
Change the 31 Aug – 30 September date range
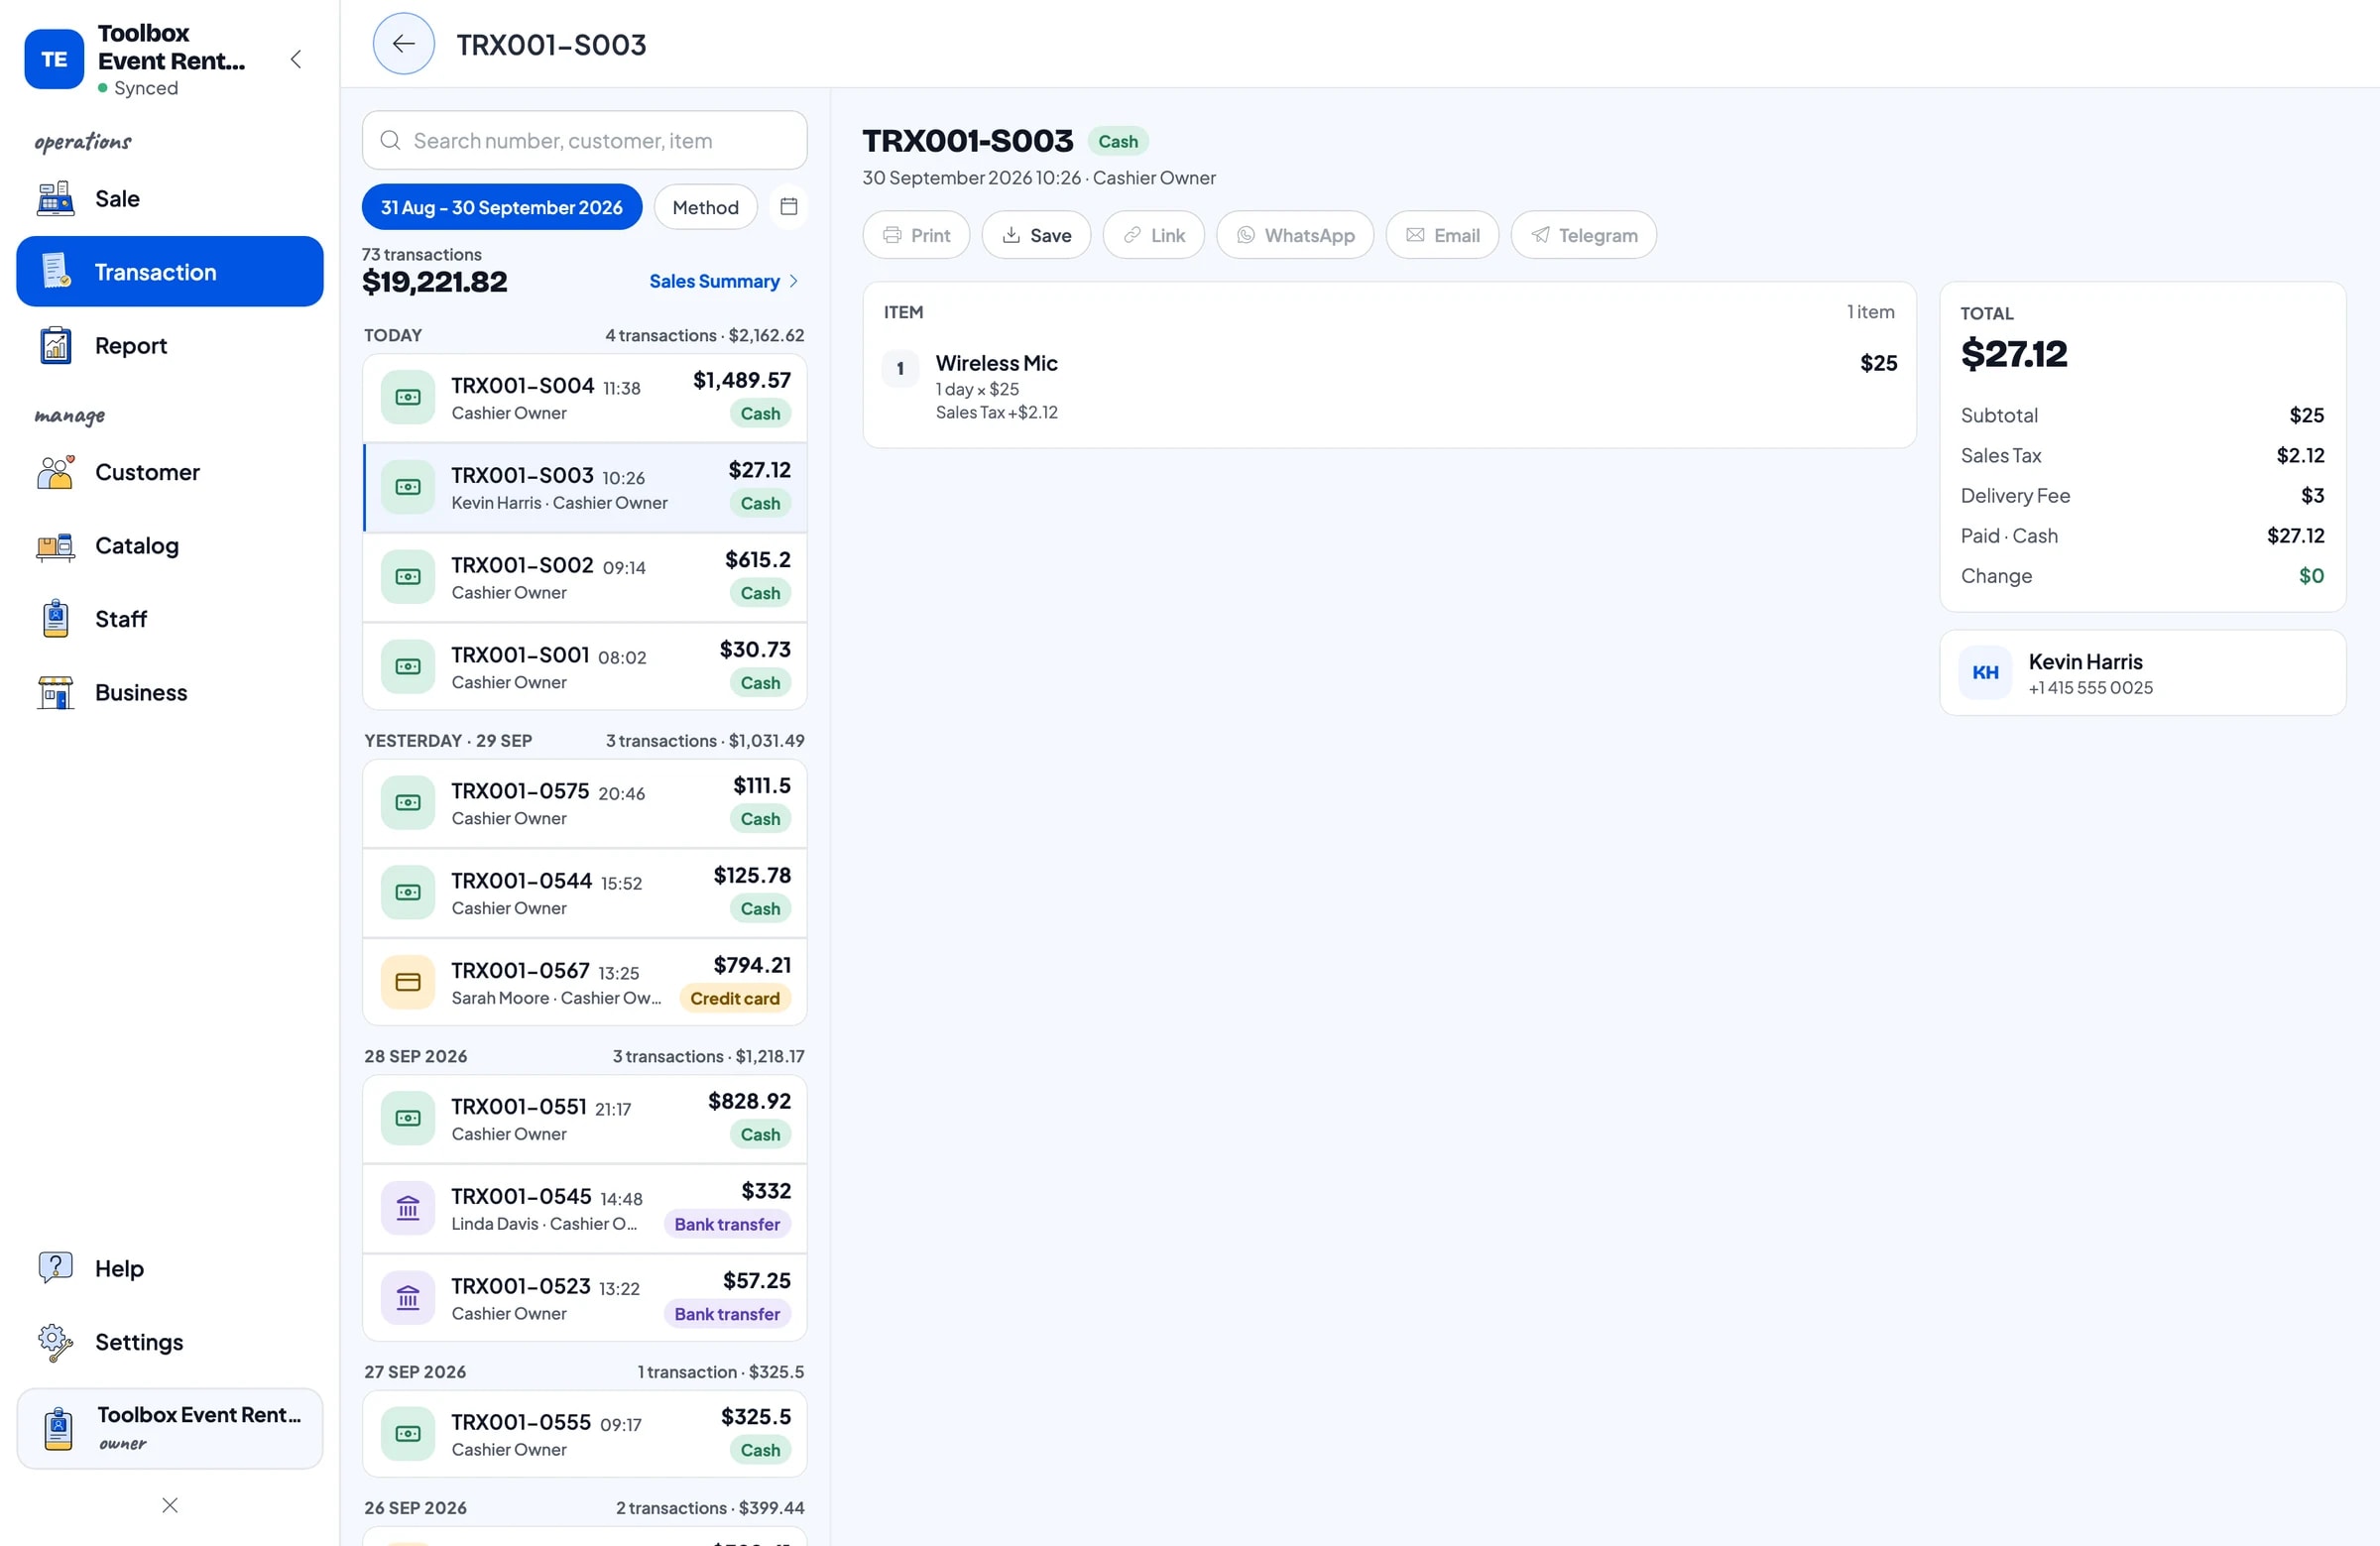[x=502, y=207]
